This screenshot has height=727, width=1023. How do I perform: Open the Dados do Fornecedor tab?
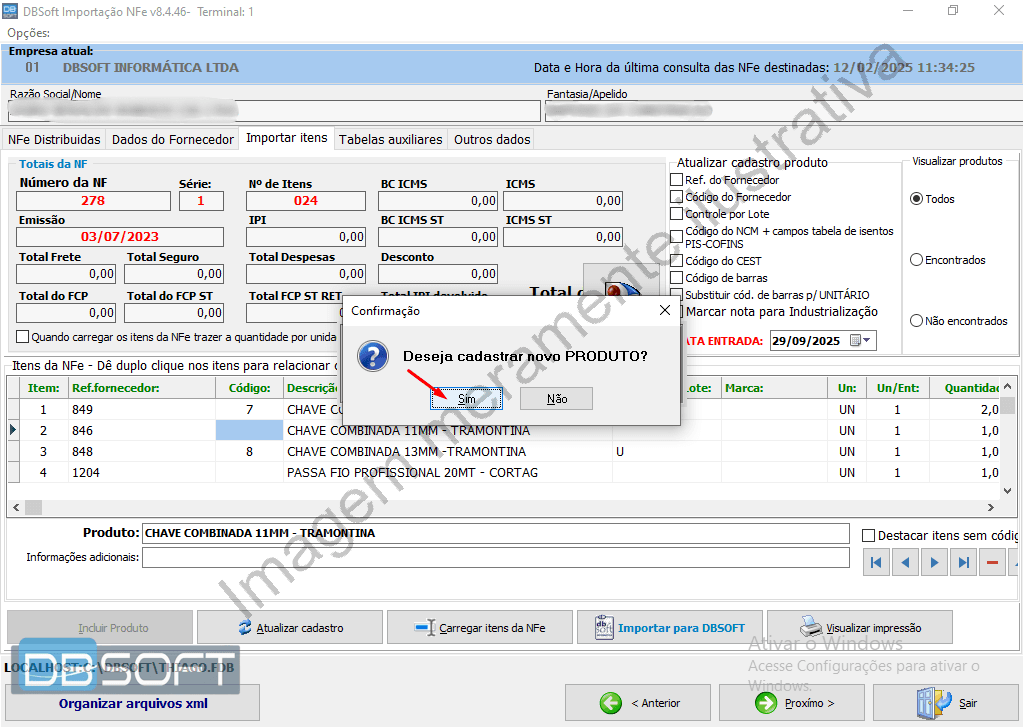[173, 140]
